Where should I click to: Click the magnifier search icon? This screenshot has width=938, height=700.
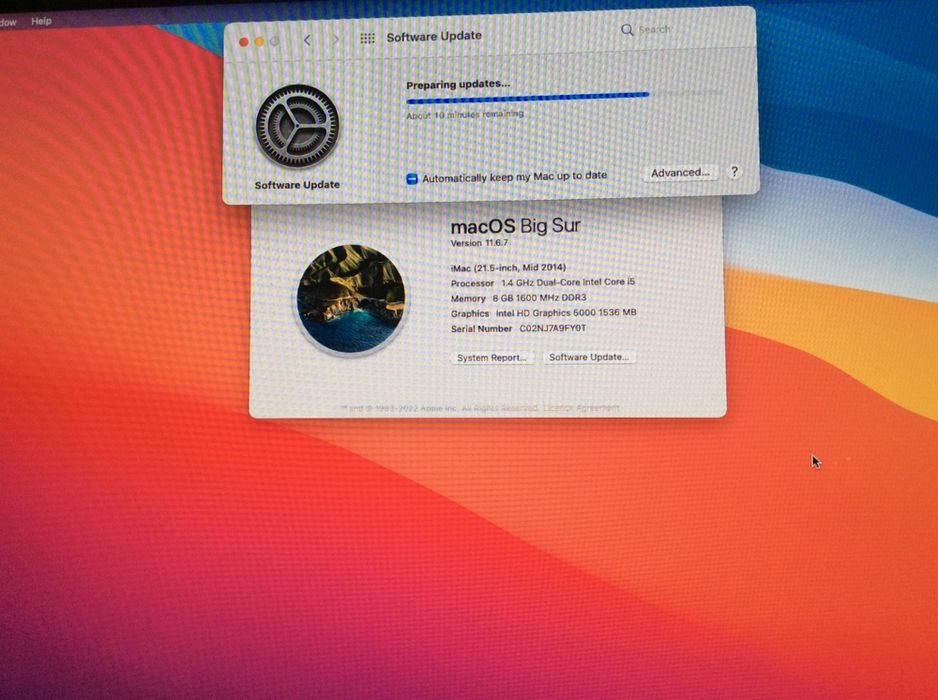pos(627,30)
